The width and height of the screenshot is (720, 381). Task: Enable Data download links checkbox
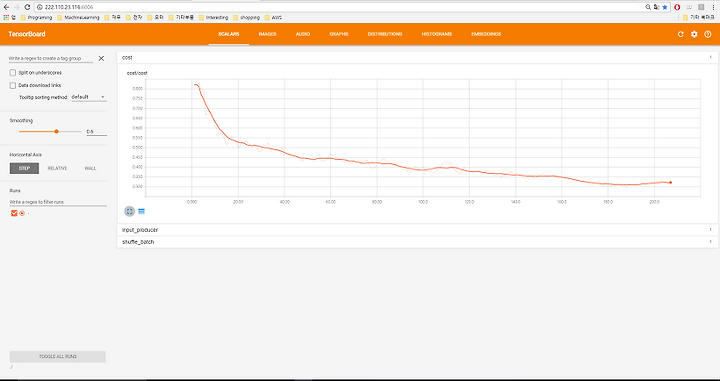tap(13, 85)
